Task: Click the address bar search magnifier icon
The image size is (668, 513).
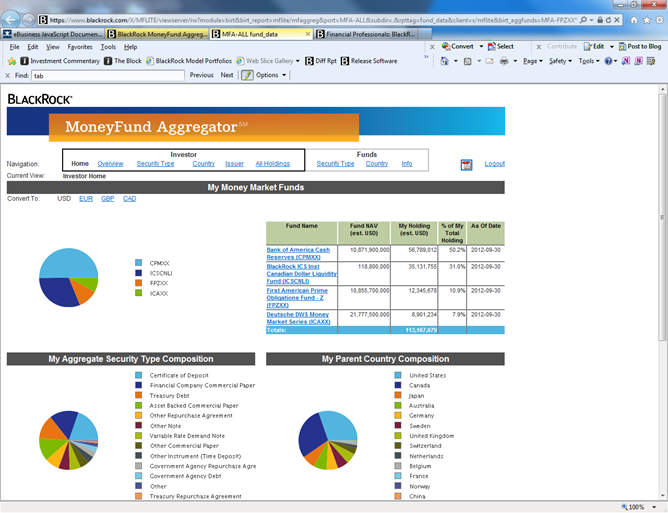Action: [583, 20]
